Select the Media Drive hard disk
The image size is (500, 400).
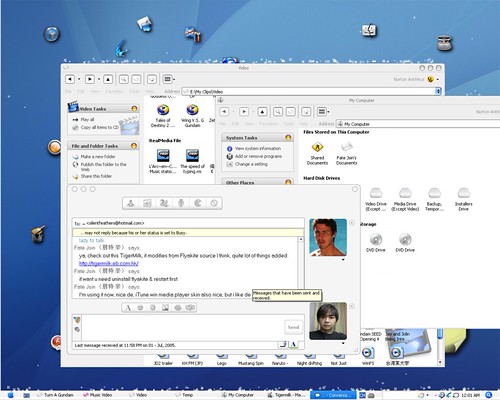click(x=405, y=199)
